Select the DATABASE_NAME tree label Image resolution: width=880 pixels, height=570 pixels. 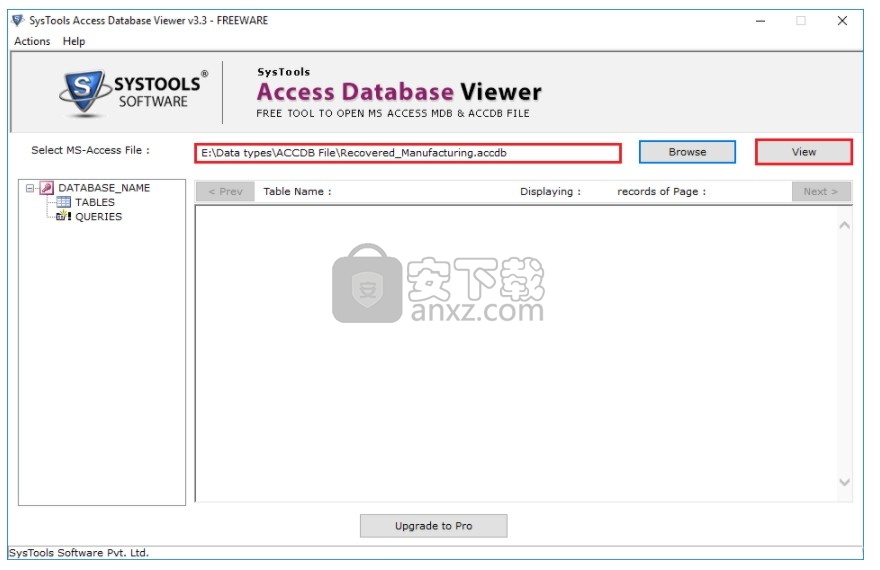coord(104,188)
